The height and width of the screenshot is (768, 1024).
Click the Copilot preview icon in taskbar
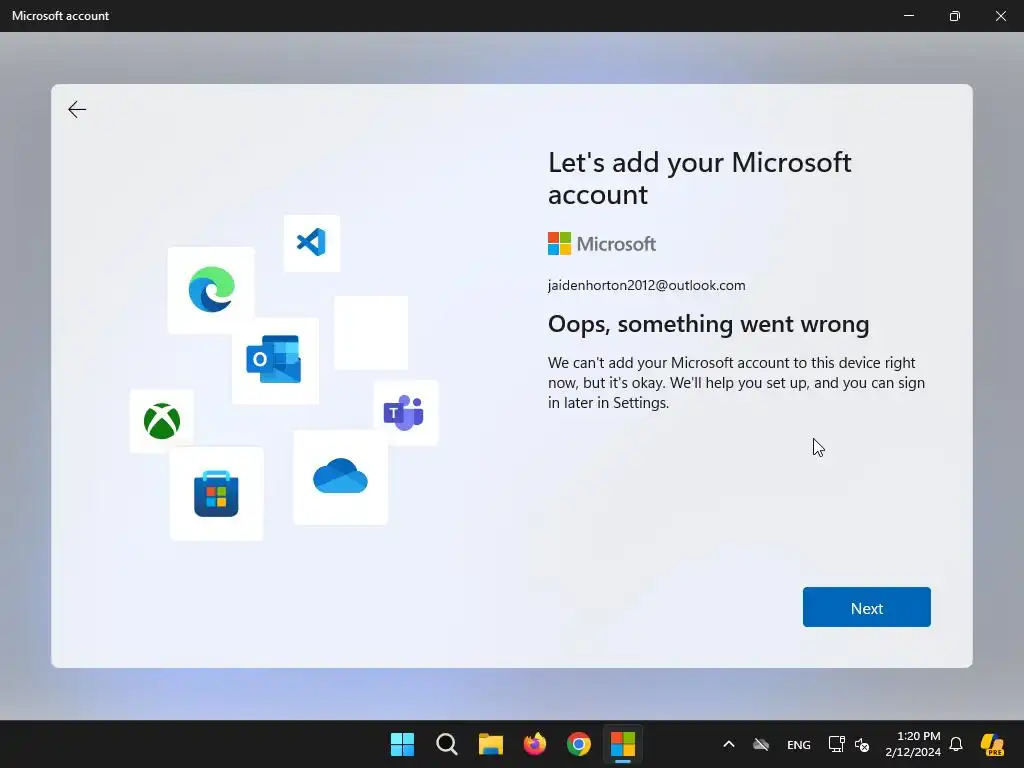[993, 744]
